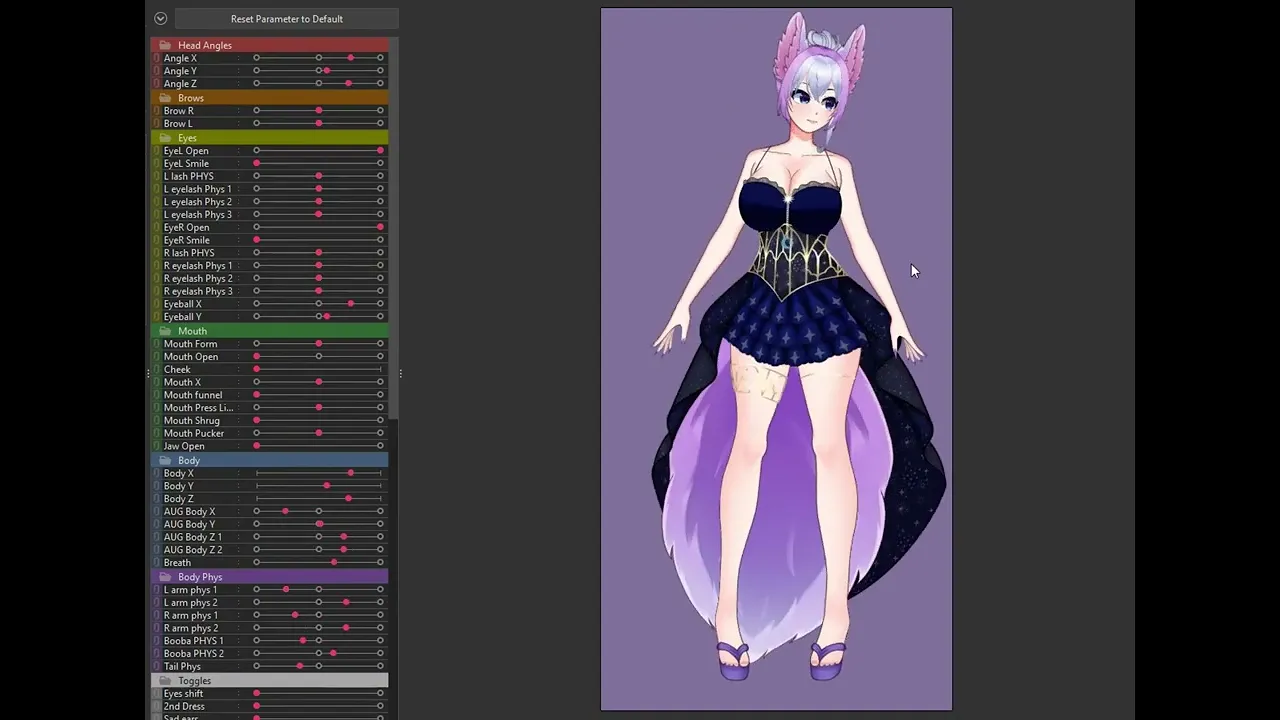
Task: Click the bracket icon left of Cheek
Action: [157, 370]
